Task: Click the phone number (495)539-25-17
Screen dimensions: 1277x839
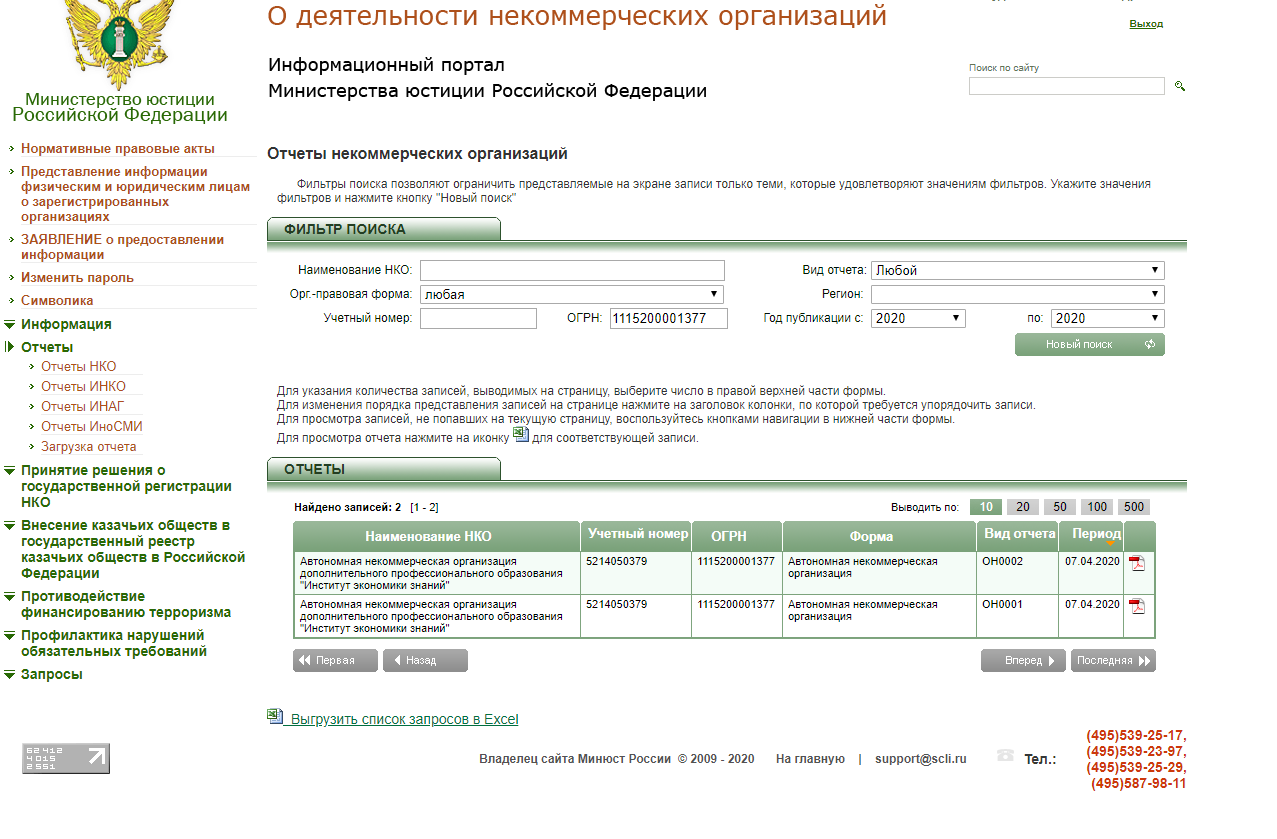Action: pos(1136,735)
